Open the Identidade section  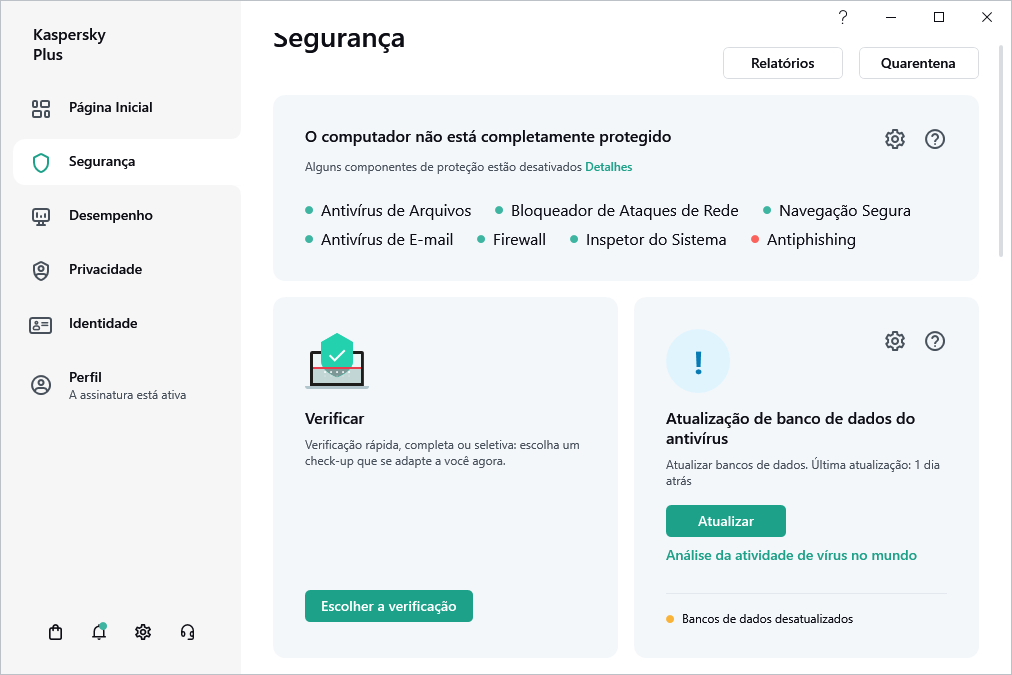(103, 324)
